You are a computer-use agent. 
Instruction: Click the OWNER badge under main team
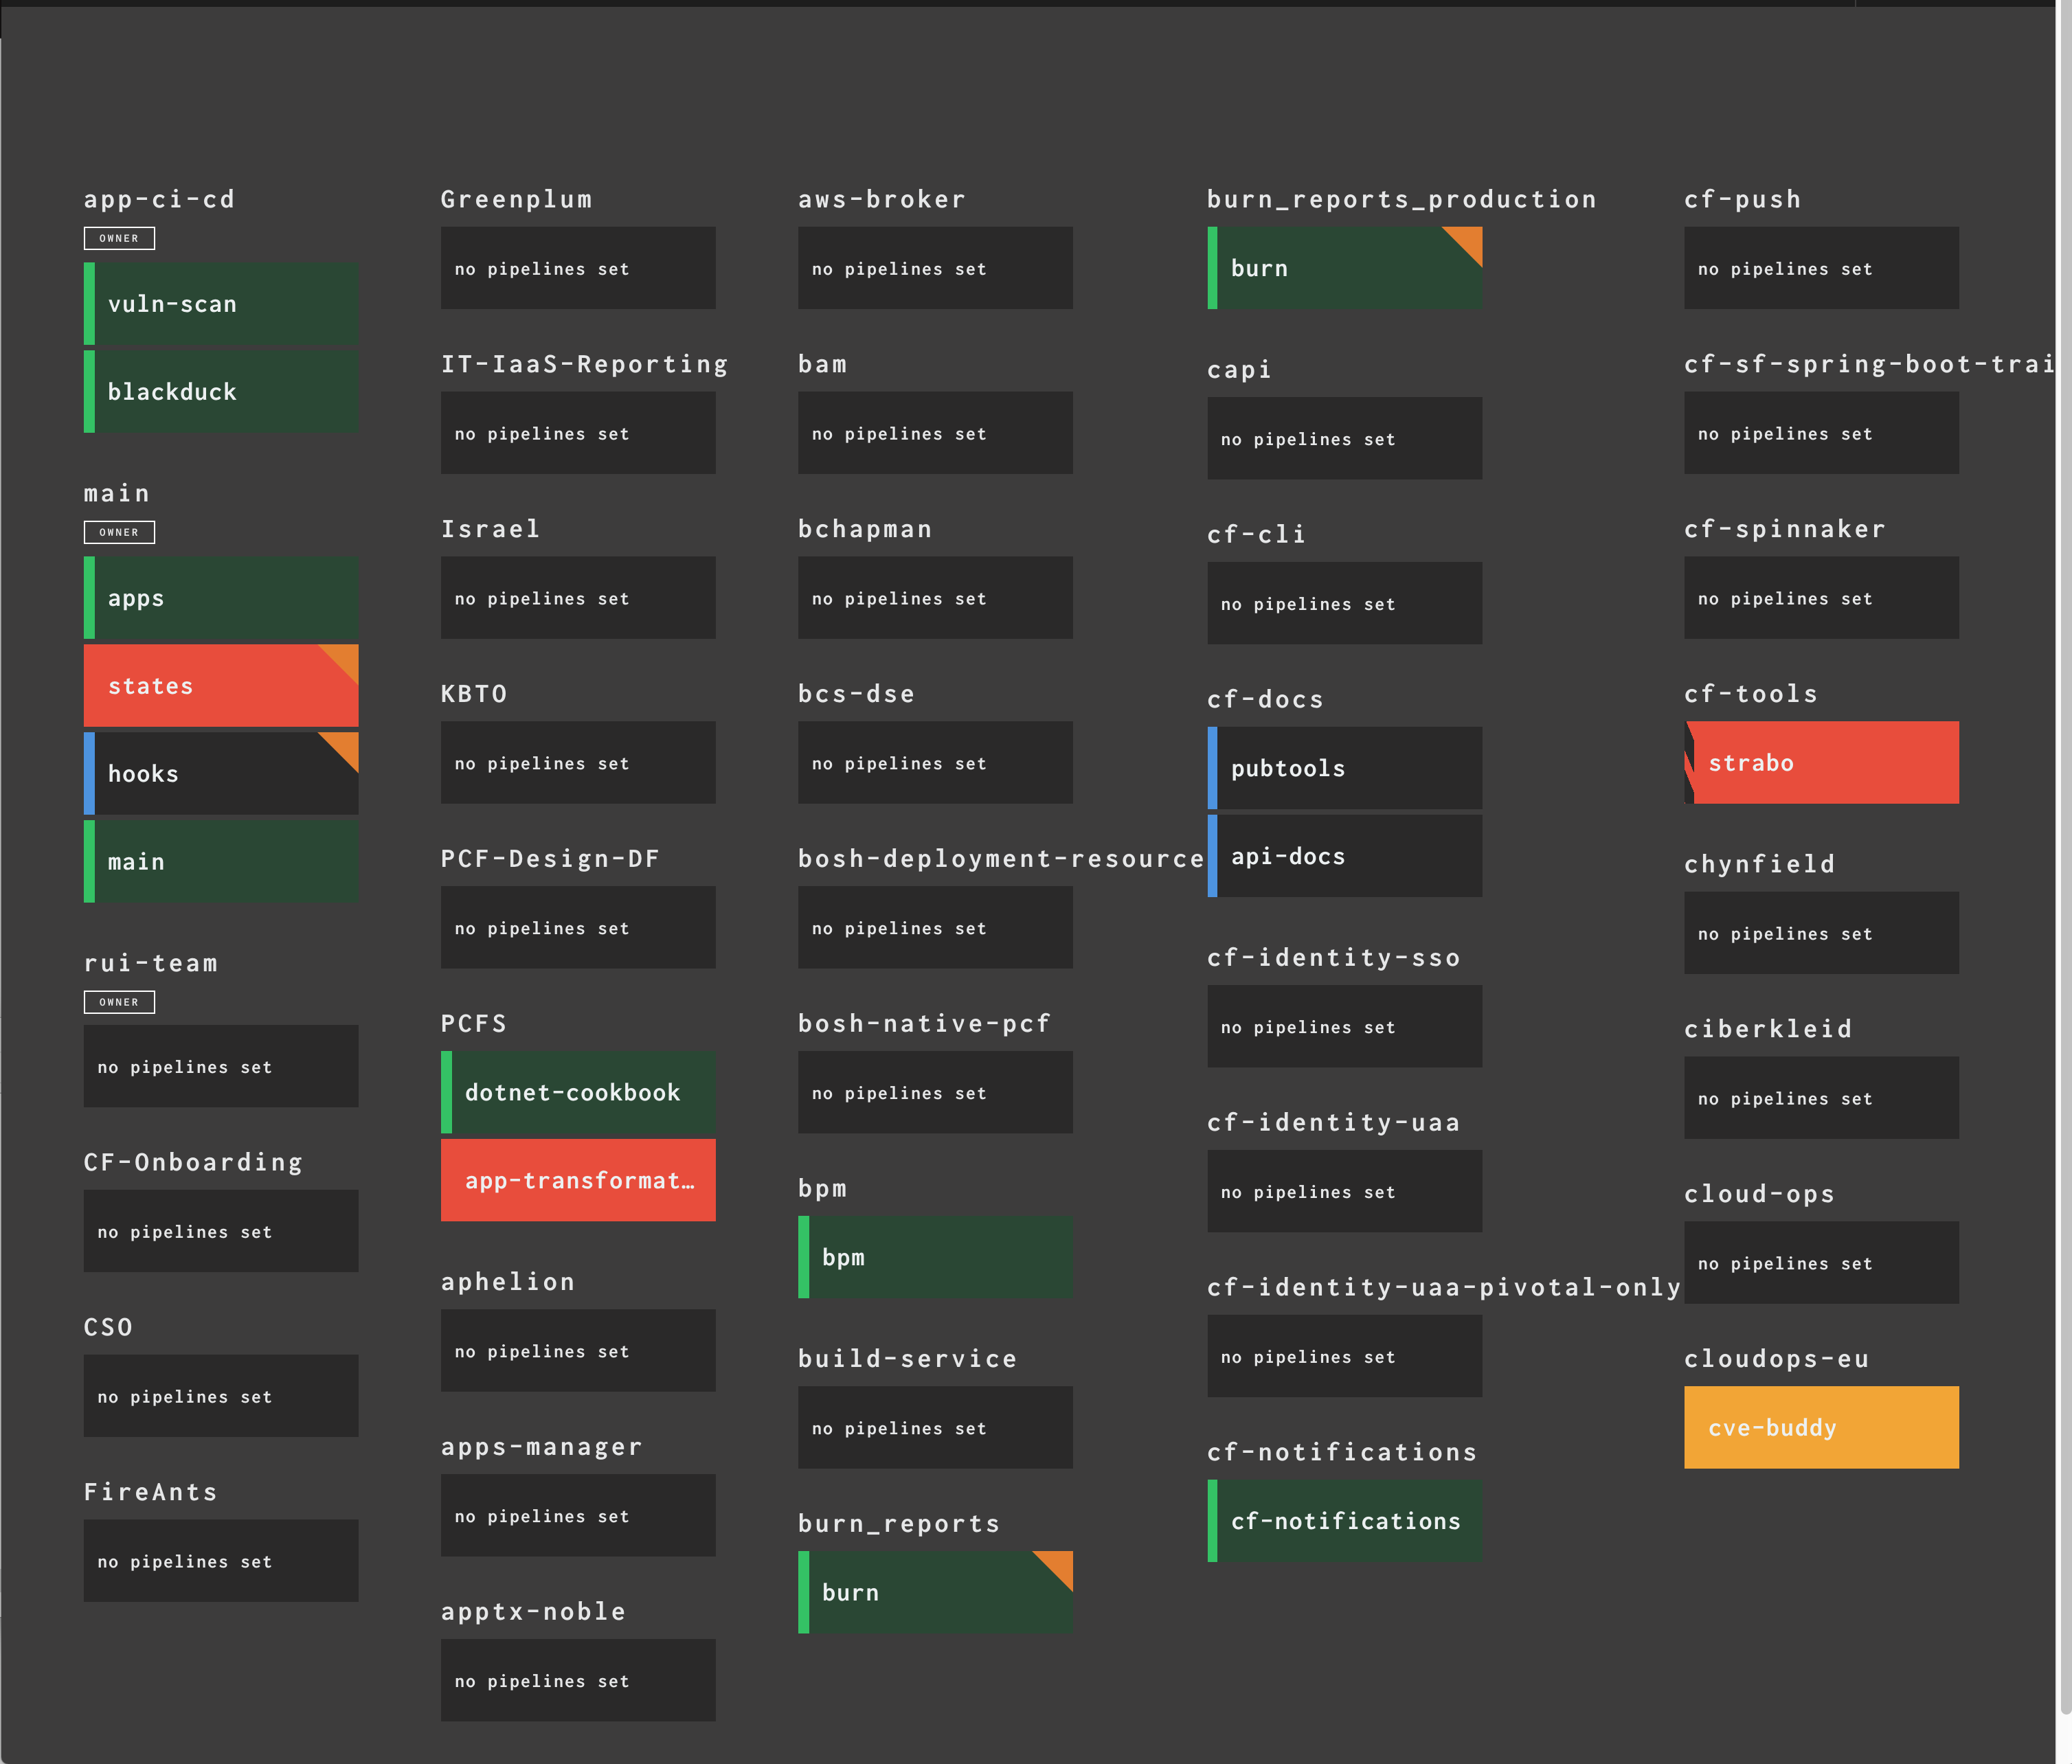119,532
